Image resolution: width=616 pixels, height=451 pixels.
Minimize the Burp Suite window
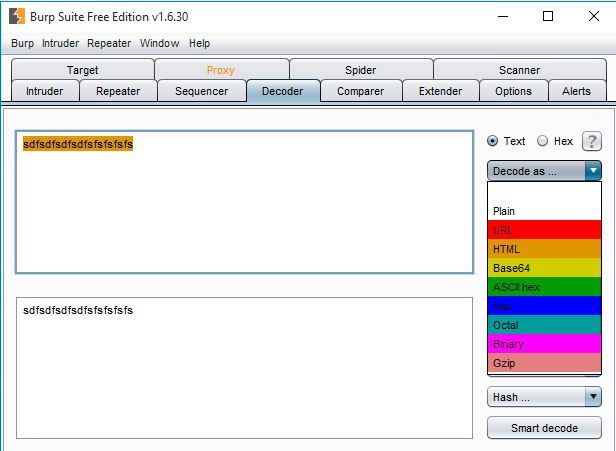(503, 16)
